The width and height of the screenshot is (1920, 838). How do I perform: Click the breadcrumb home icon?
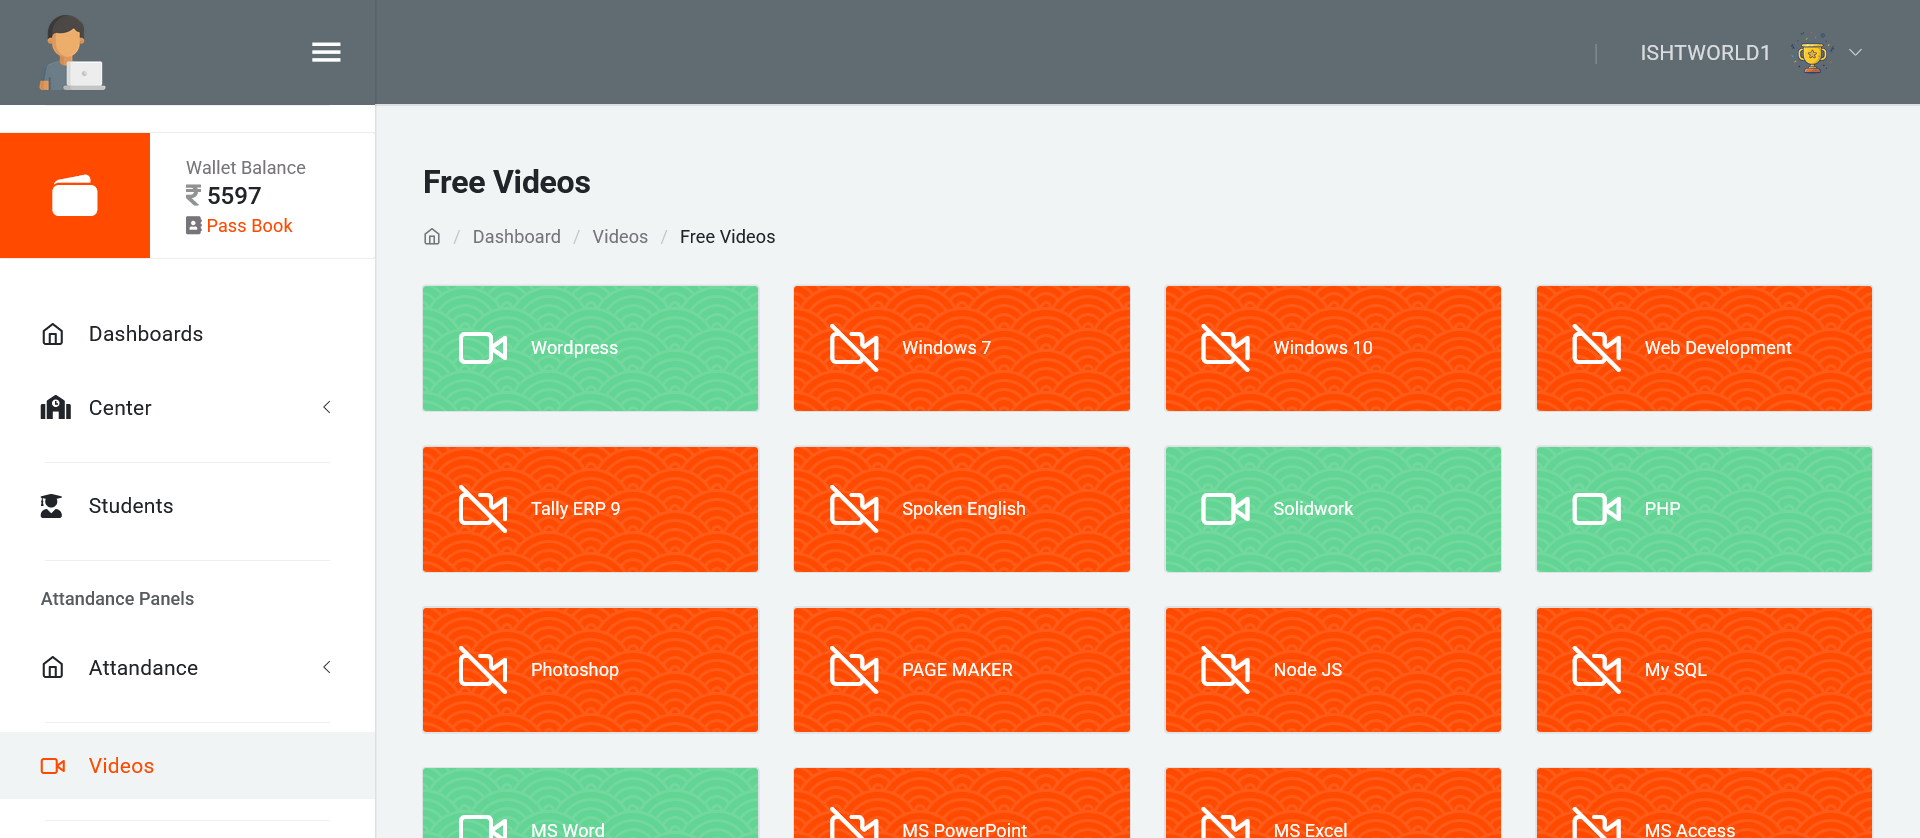coord(432,237)
